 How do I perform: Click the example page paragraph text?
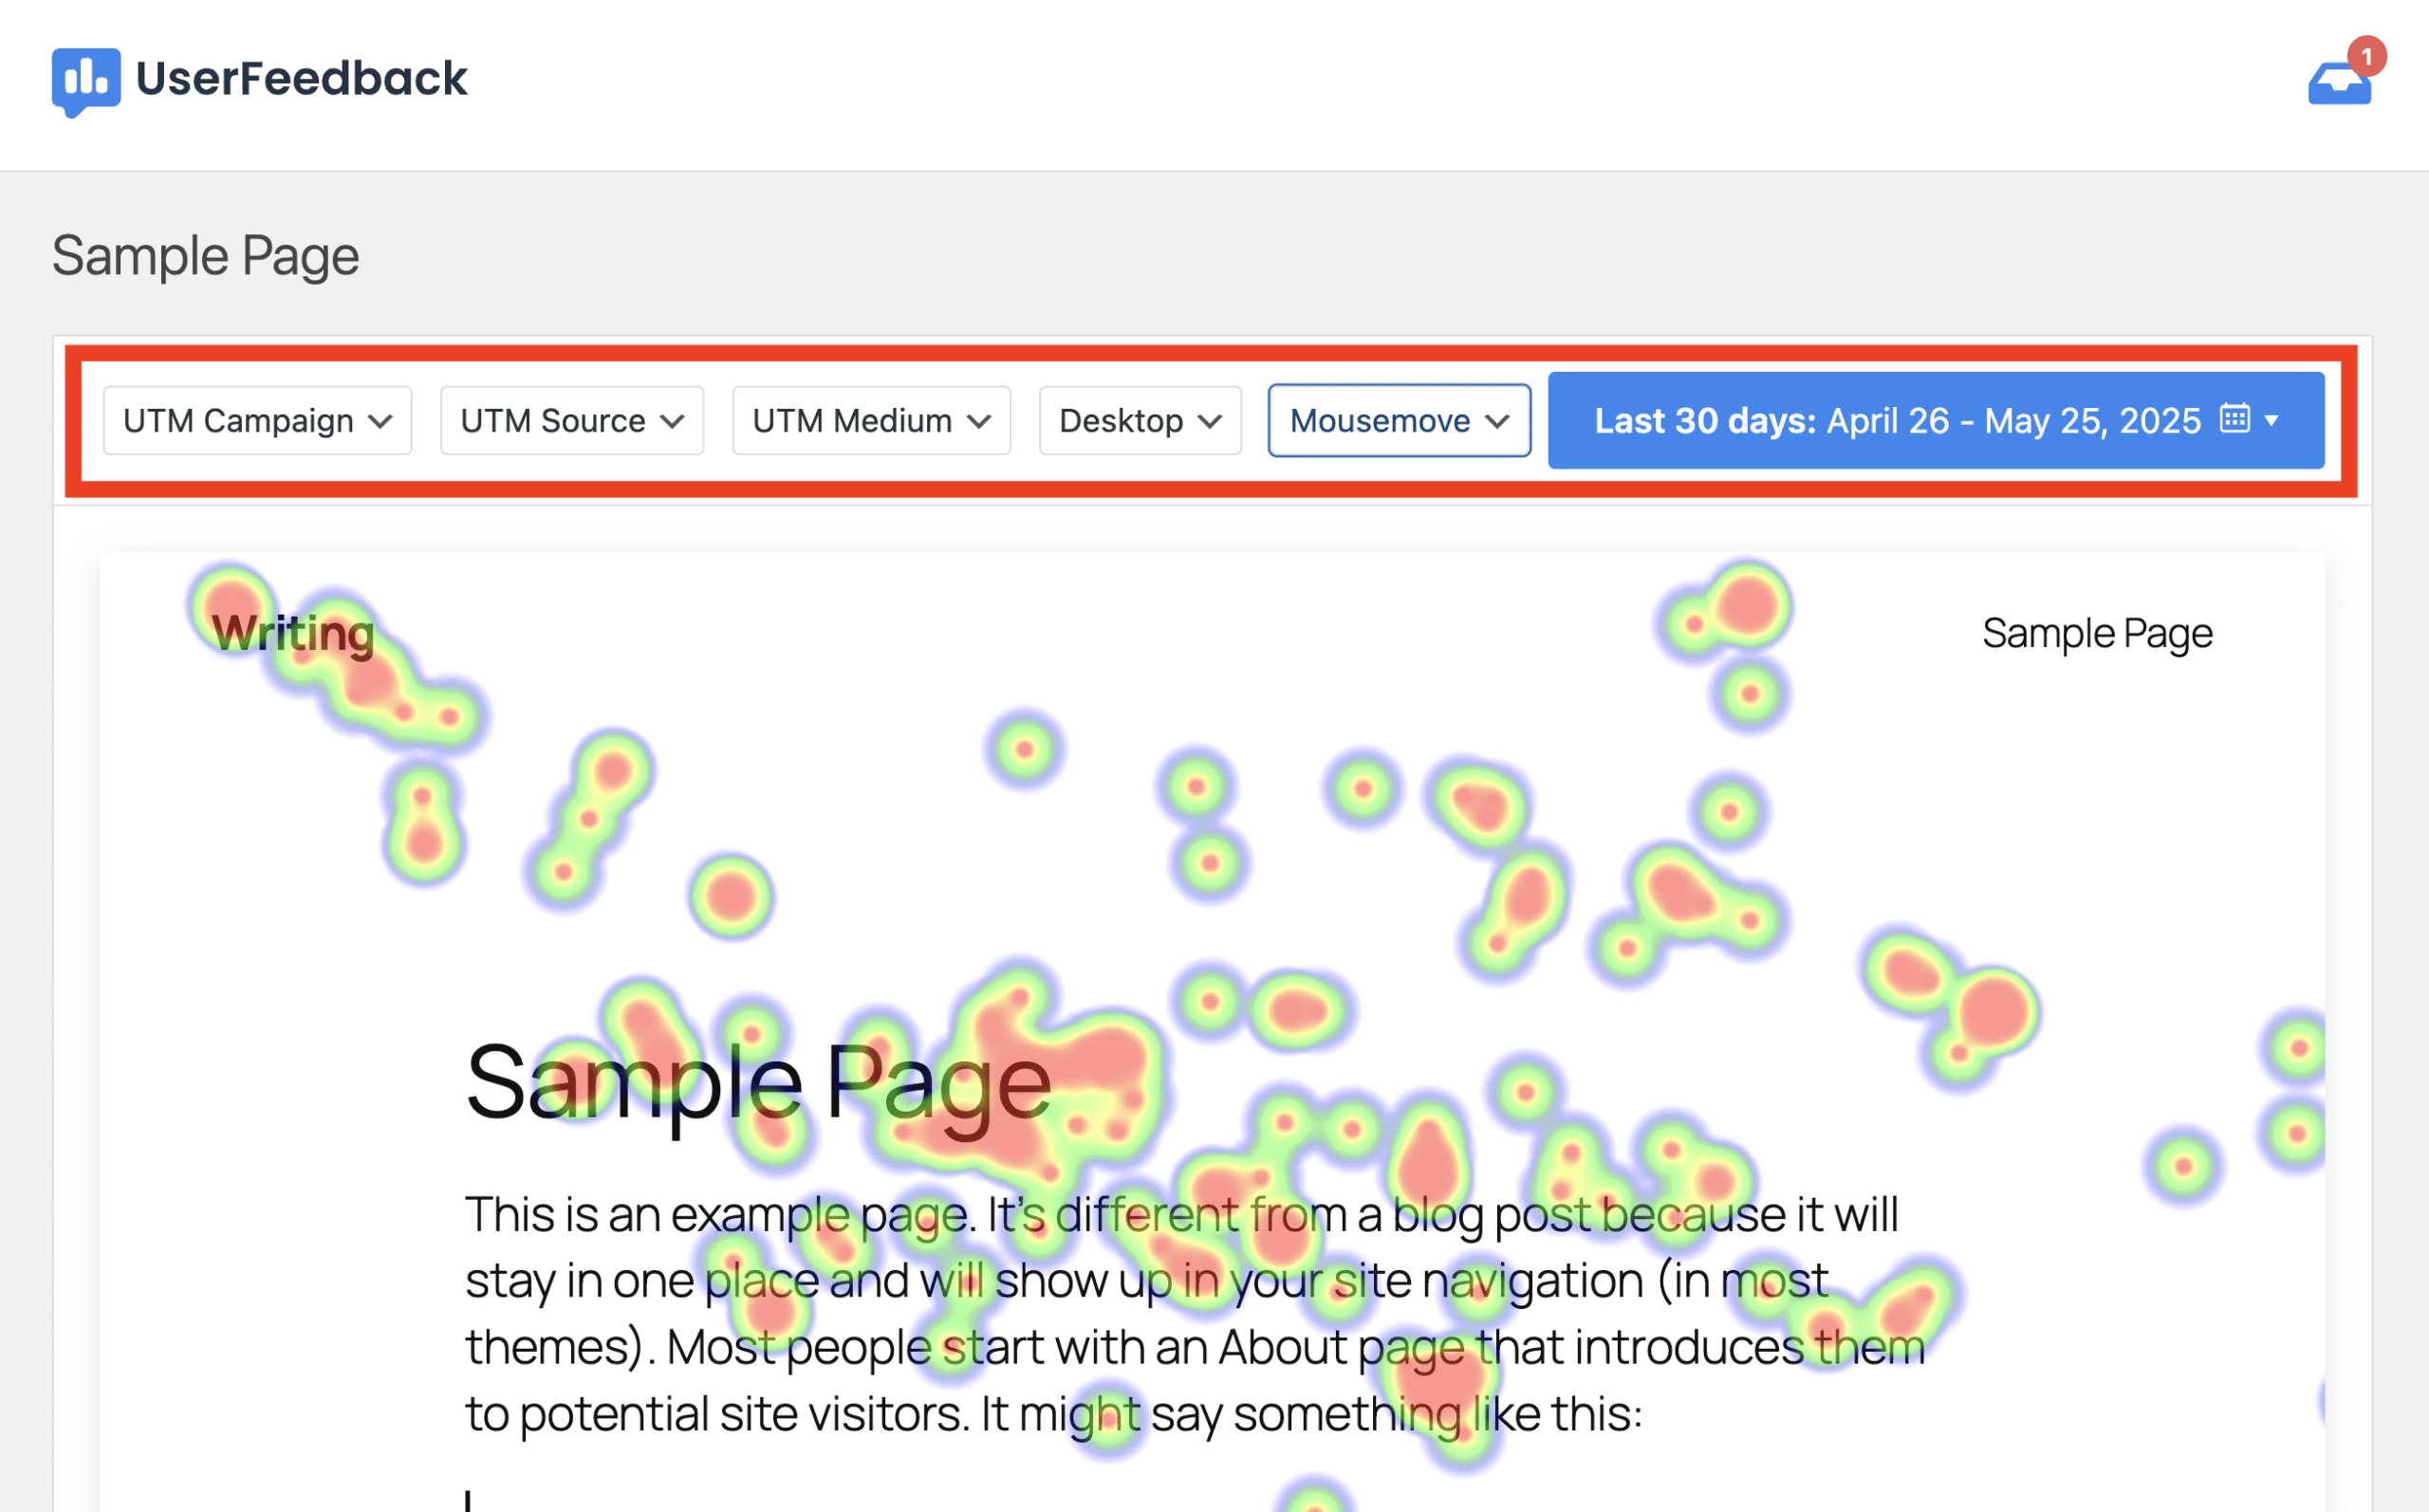[1195, 1314]
